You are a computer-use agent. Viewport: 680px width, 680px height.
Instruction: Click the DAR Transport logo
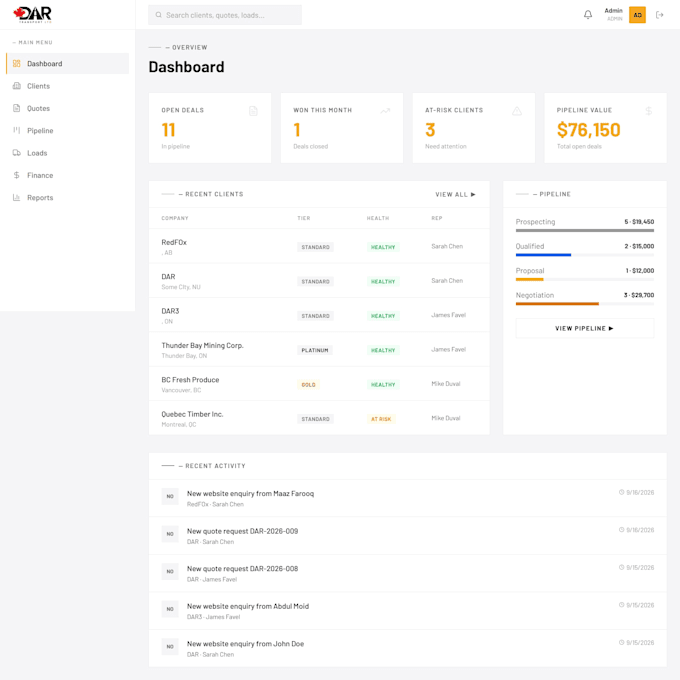click(x=33, y=15)
